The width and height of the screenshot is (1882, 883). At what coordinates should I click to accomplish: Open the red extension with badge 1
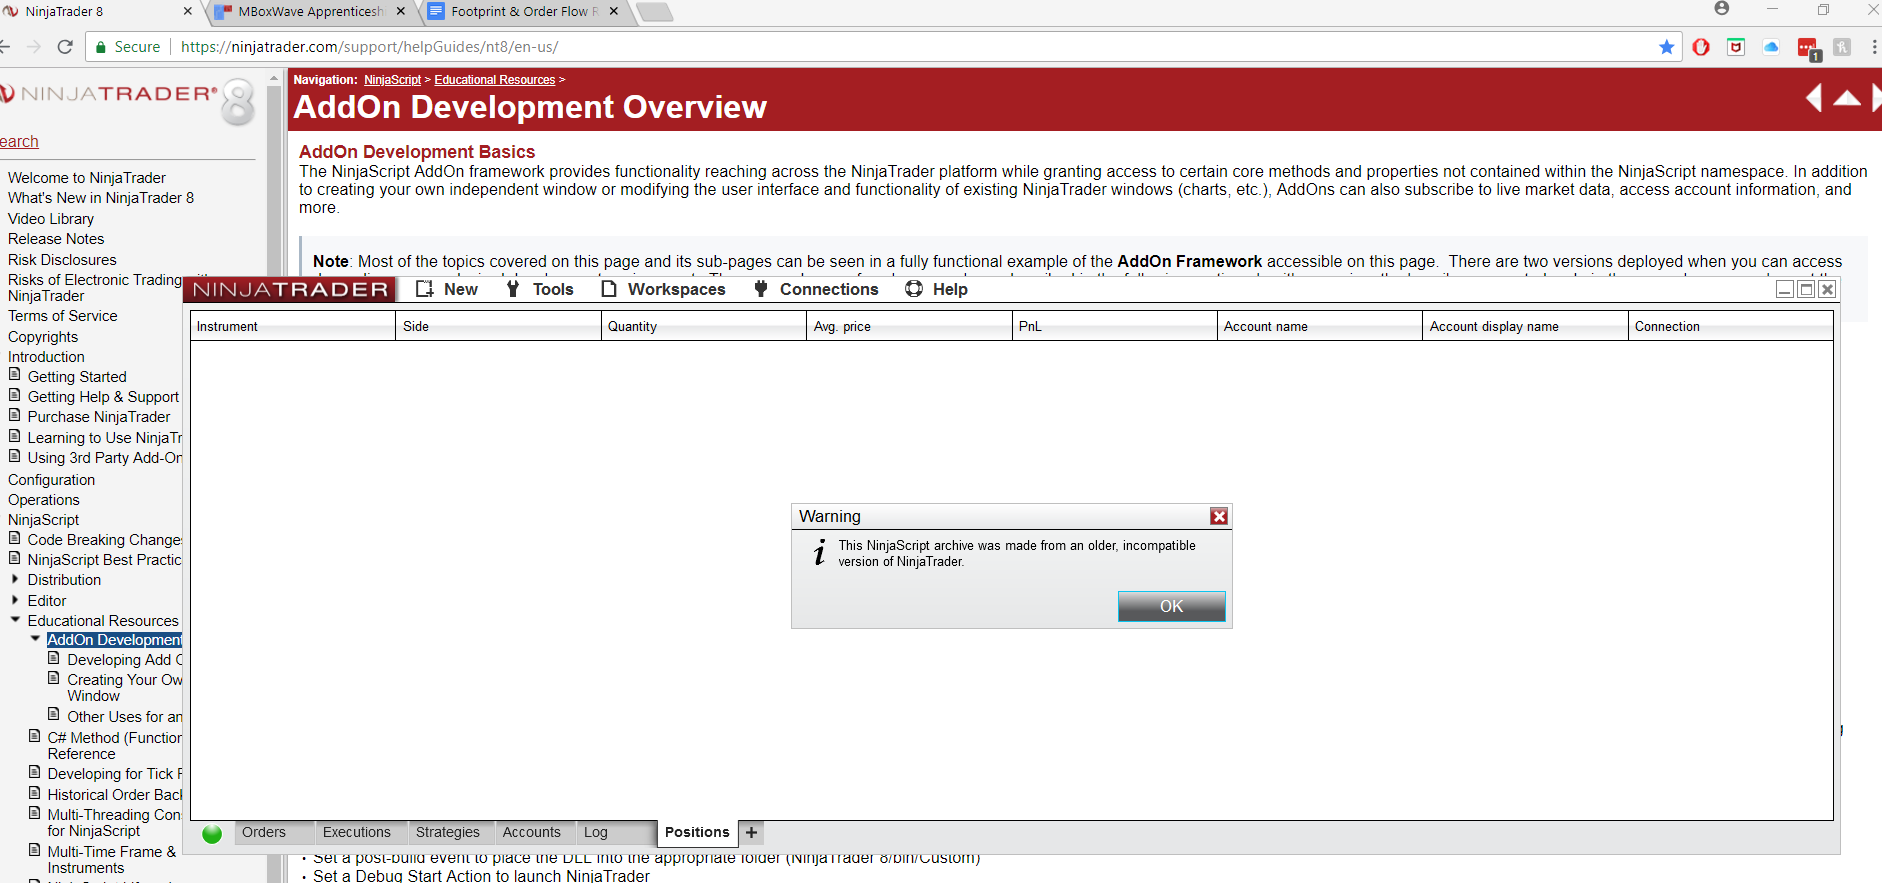pyautogui.click(x=1808, y=49)
